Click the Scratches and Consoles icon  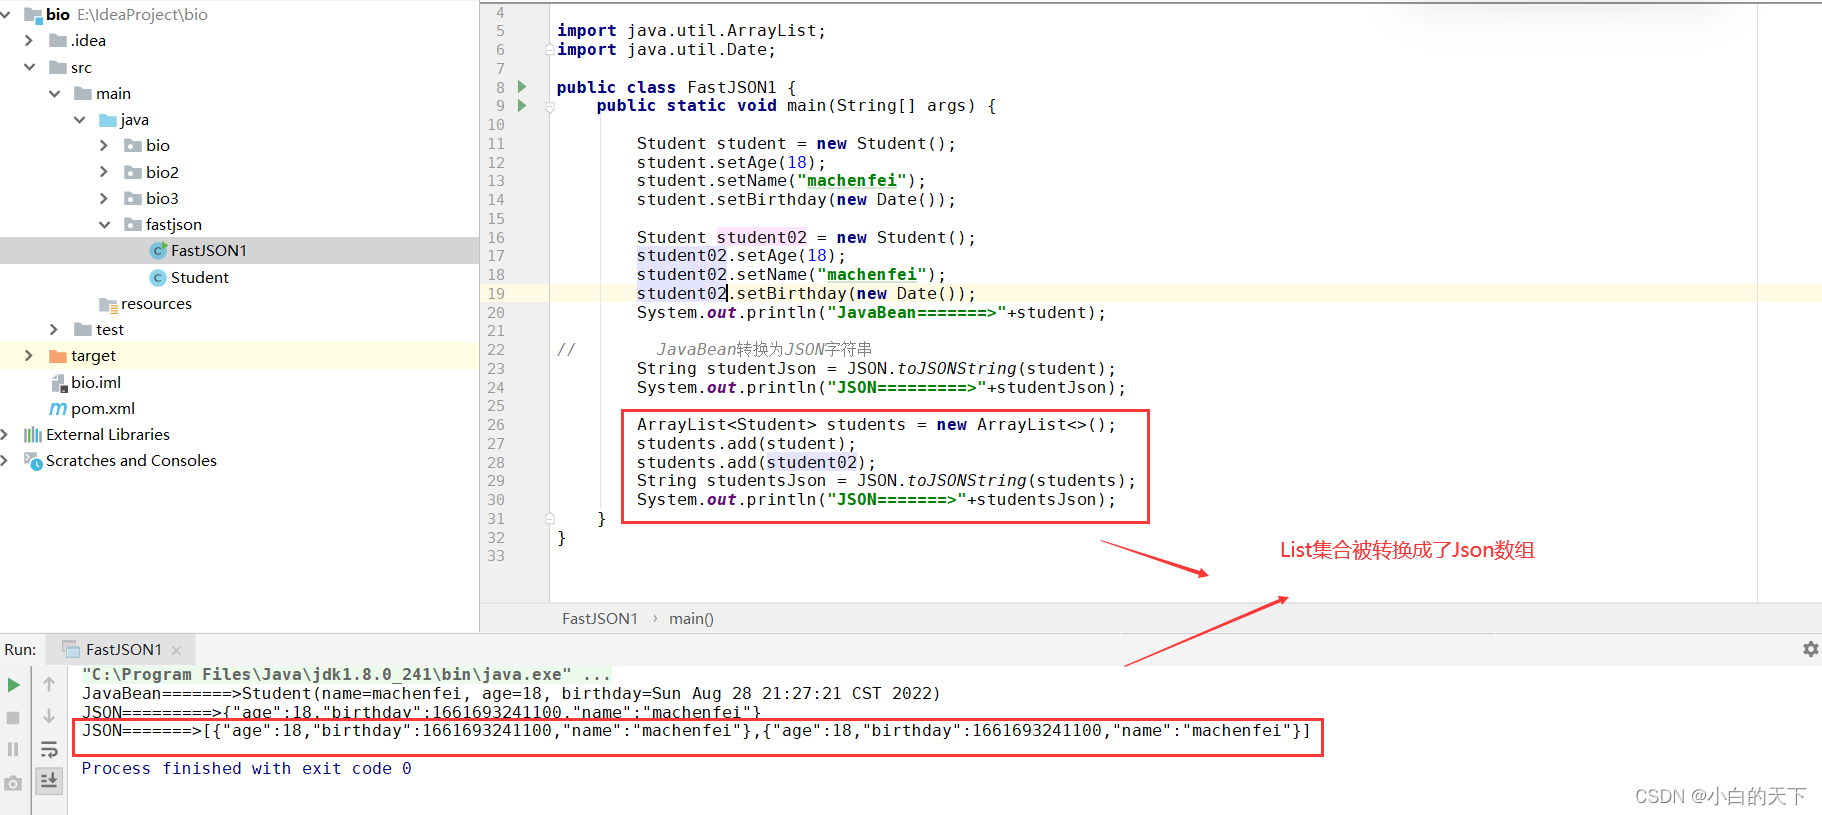(x=33, y=460)
